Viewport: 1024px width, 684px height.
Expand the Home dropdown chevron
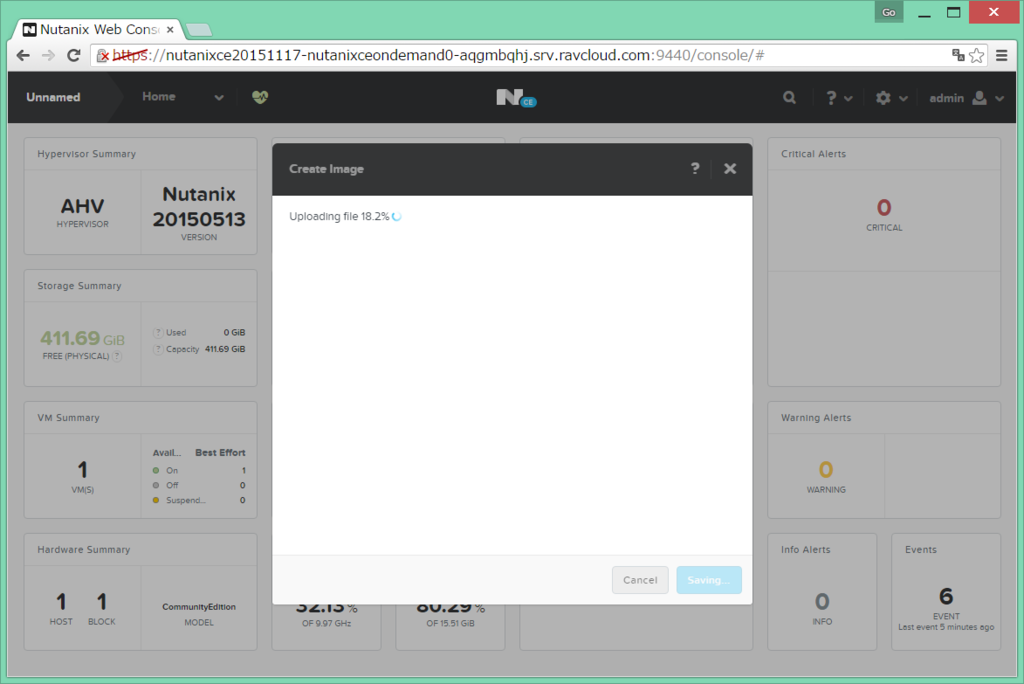click(x=219, y=98)
